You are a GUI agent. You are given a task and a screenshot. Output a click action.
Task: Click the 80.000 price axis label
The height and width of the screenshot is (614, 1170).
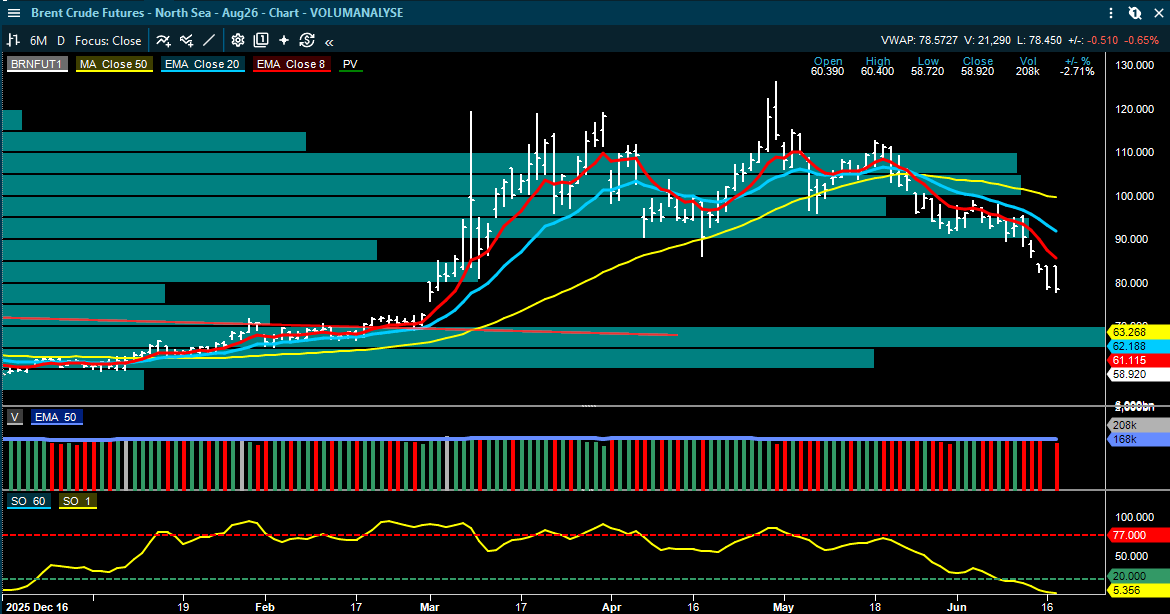click(x=1134, y=283)
